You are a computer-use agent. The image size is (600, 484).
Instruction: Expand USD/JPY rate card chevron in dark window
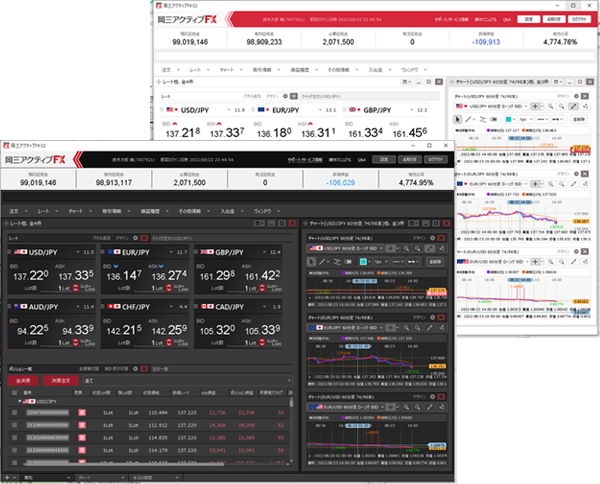click(78, 252)
